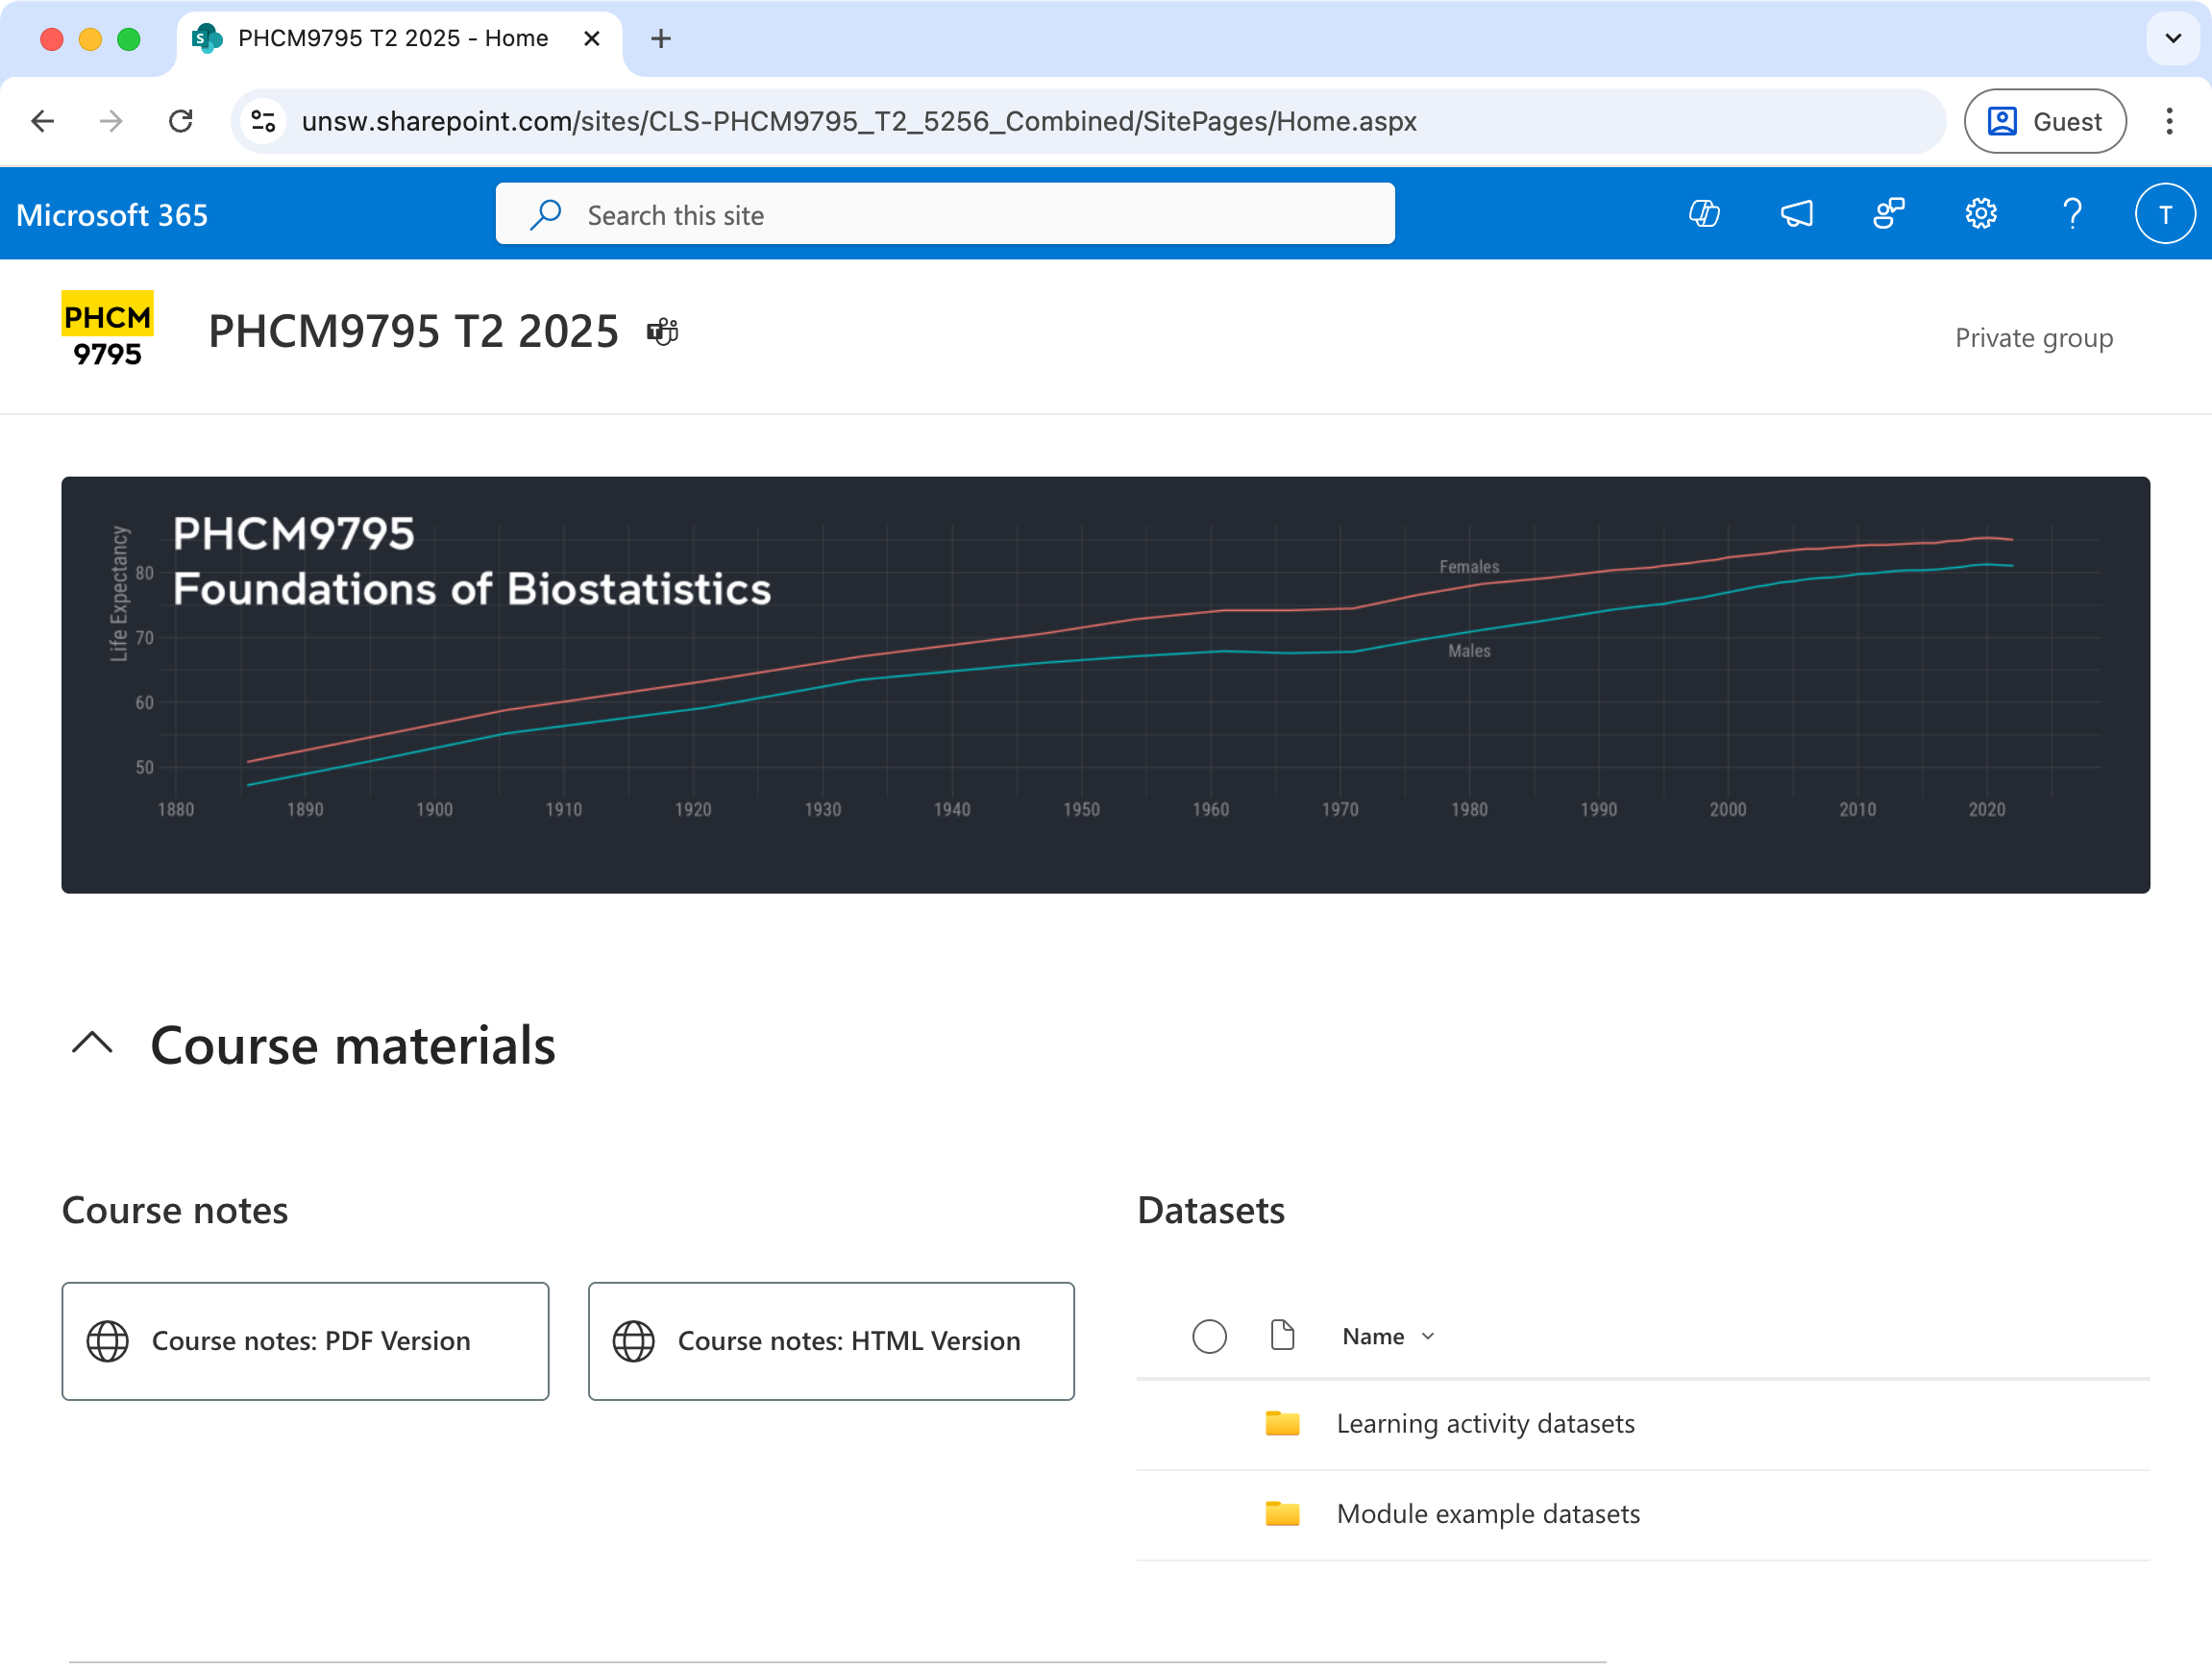Select the PHCM9795 T2 2025 Home tab
2212x1670 pixels.
pos(392,39)
